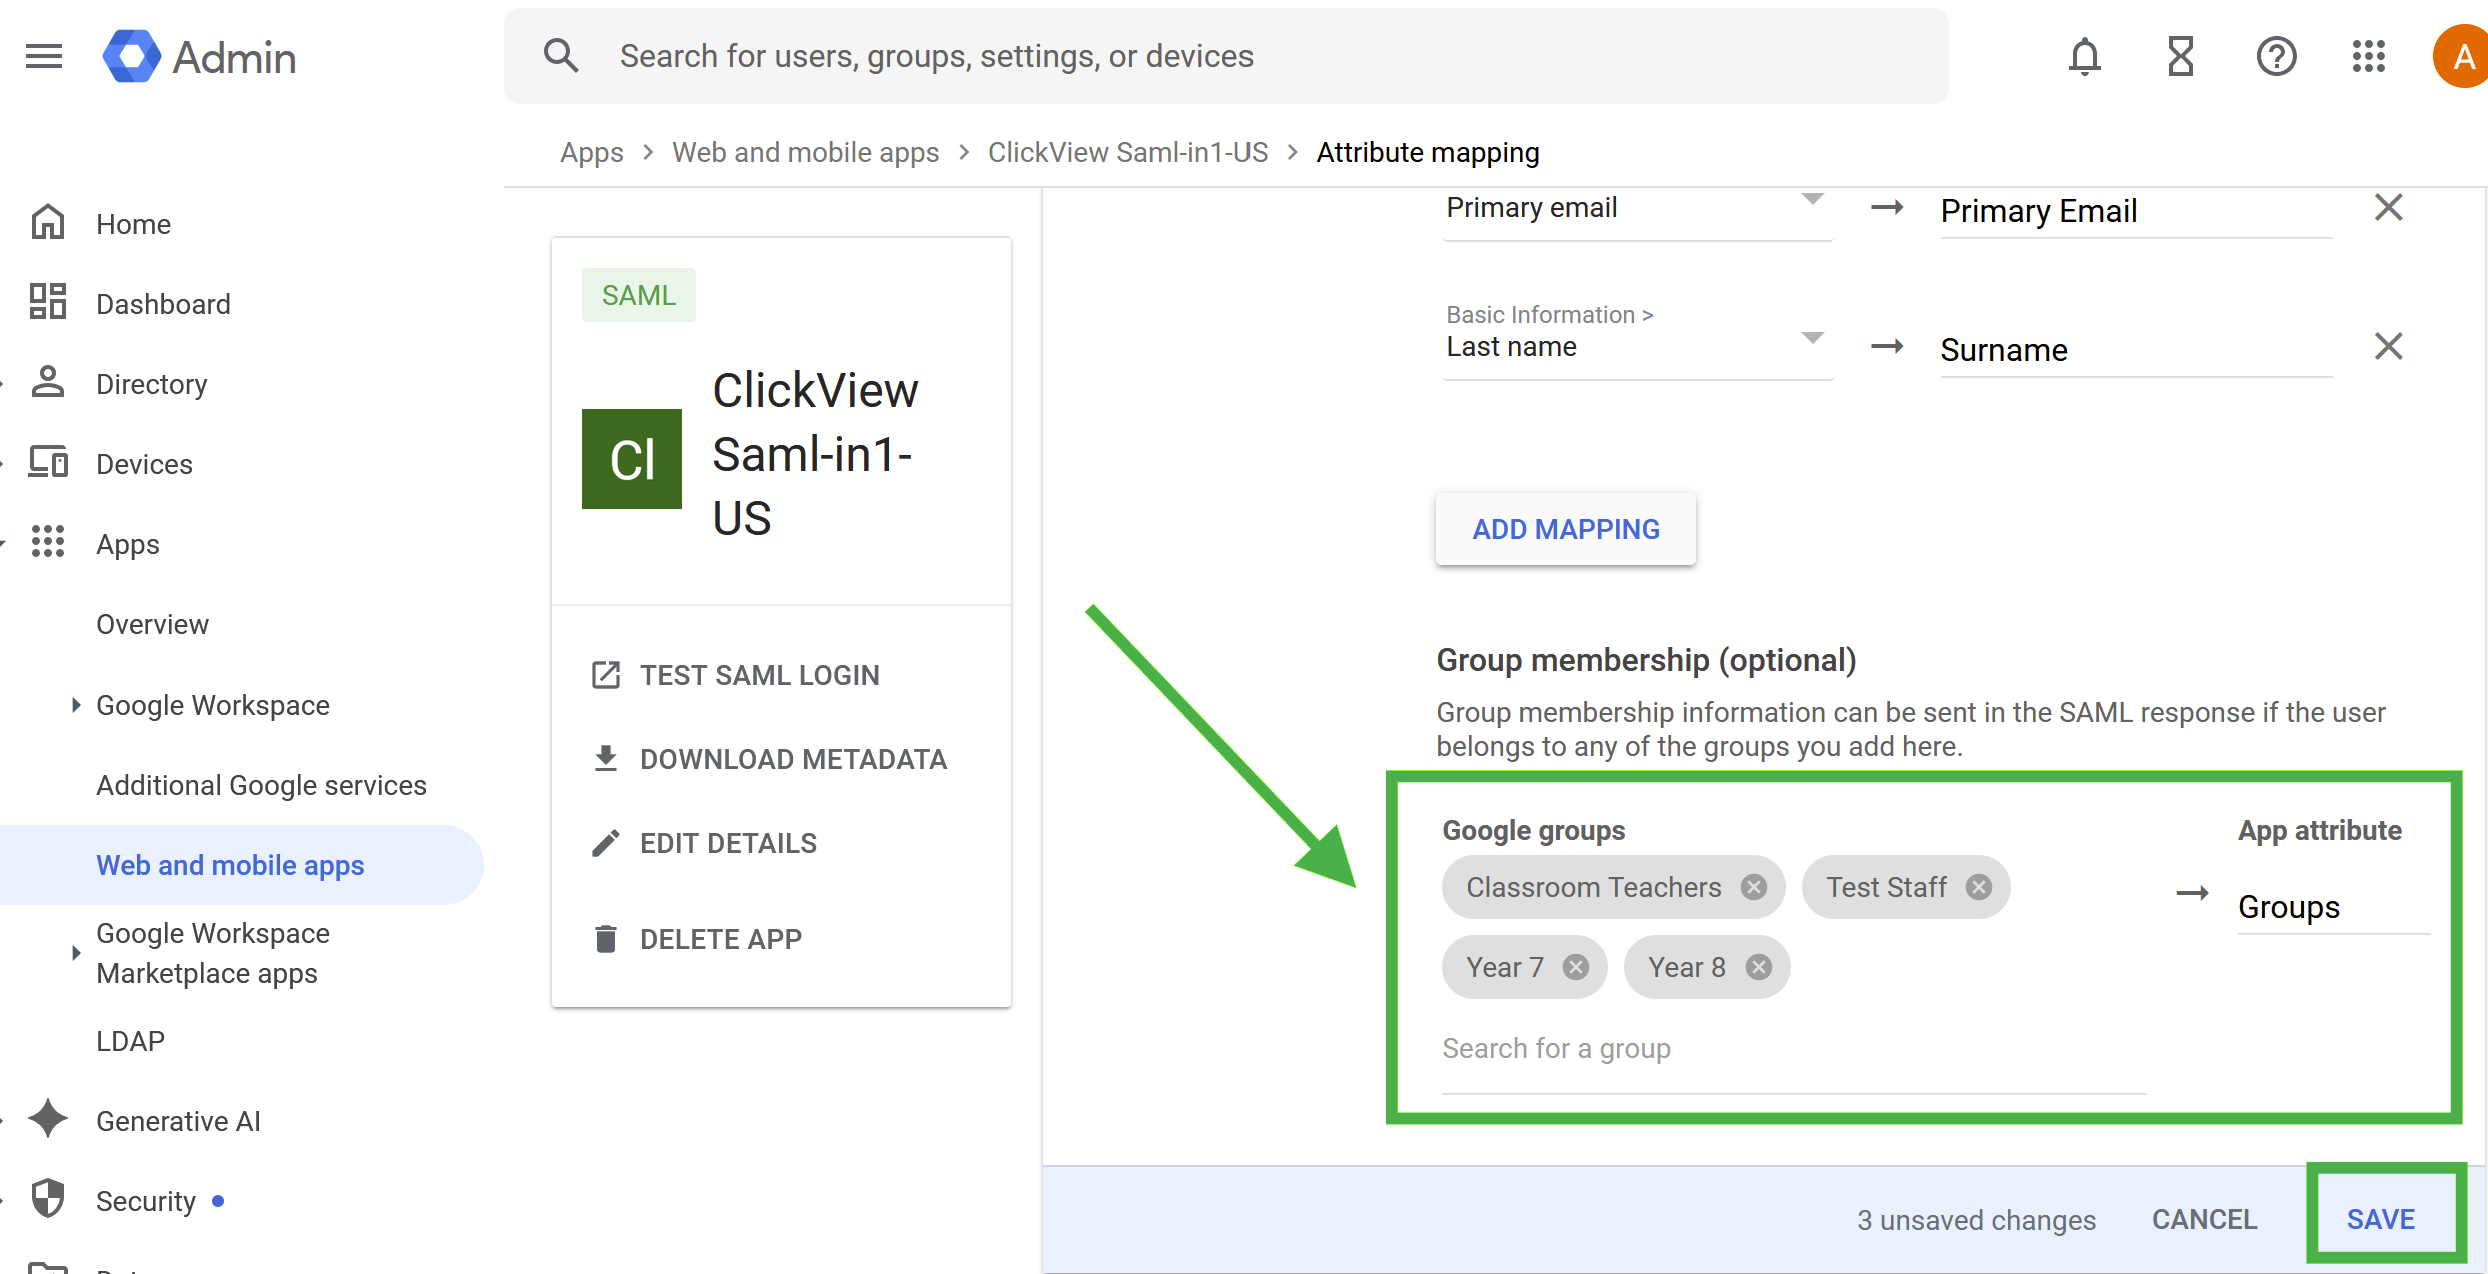
Task: Click the Google Admin logo
Action: (x=199, y=57)
